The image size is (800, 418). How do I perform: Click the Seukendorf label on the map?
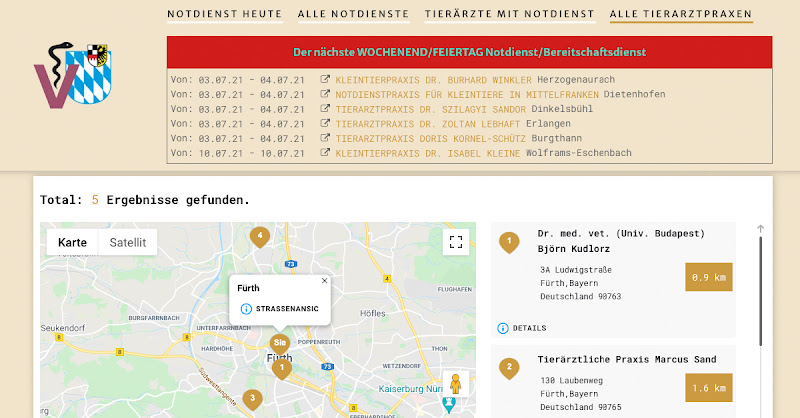(x=63, y=328)
